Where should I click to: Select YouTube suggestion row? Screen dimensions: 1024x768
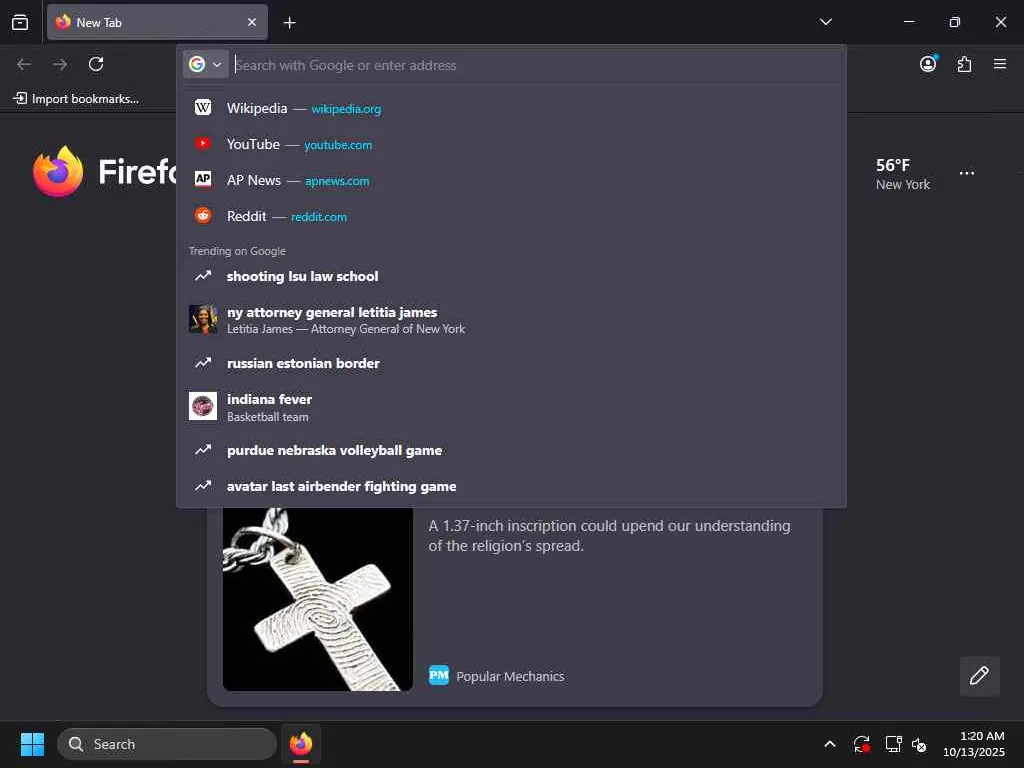(x=511, y=144)
